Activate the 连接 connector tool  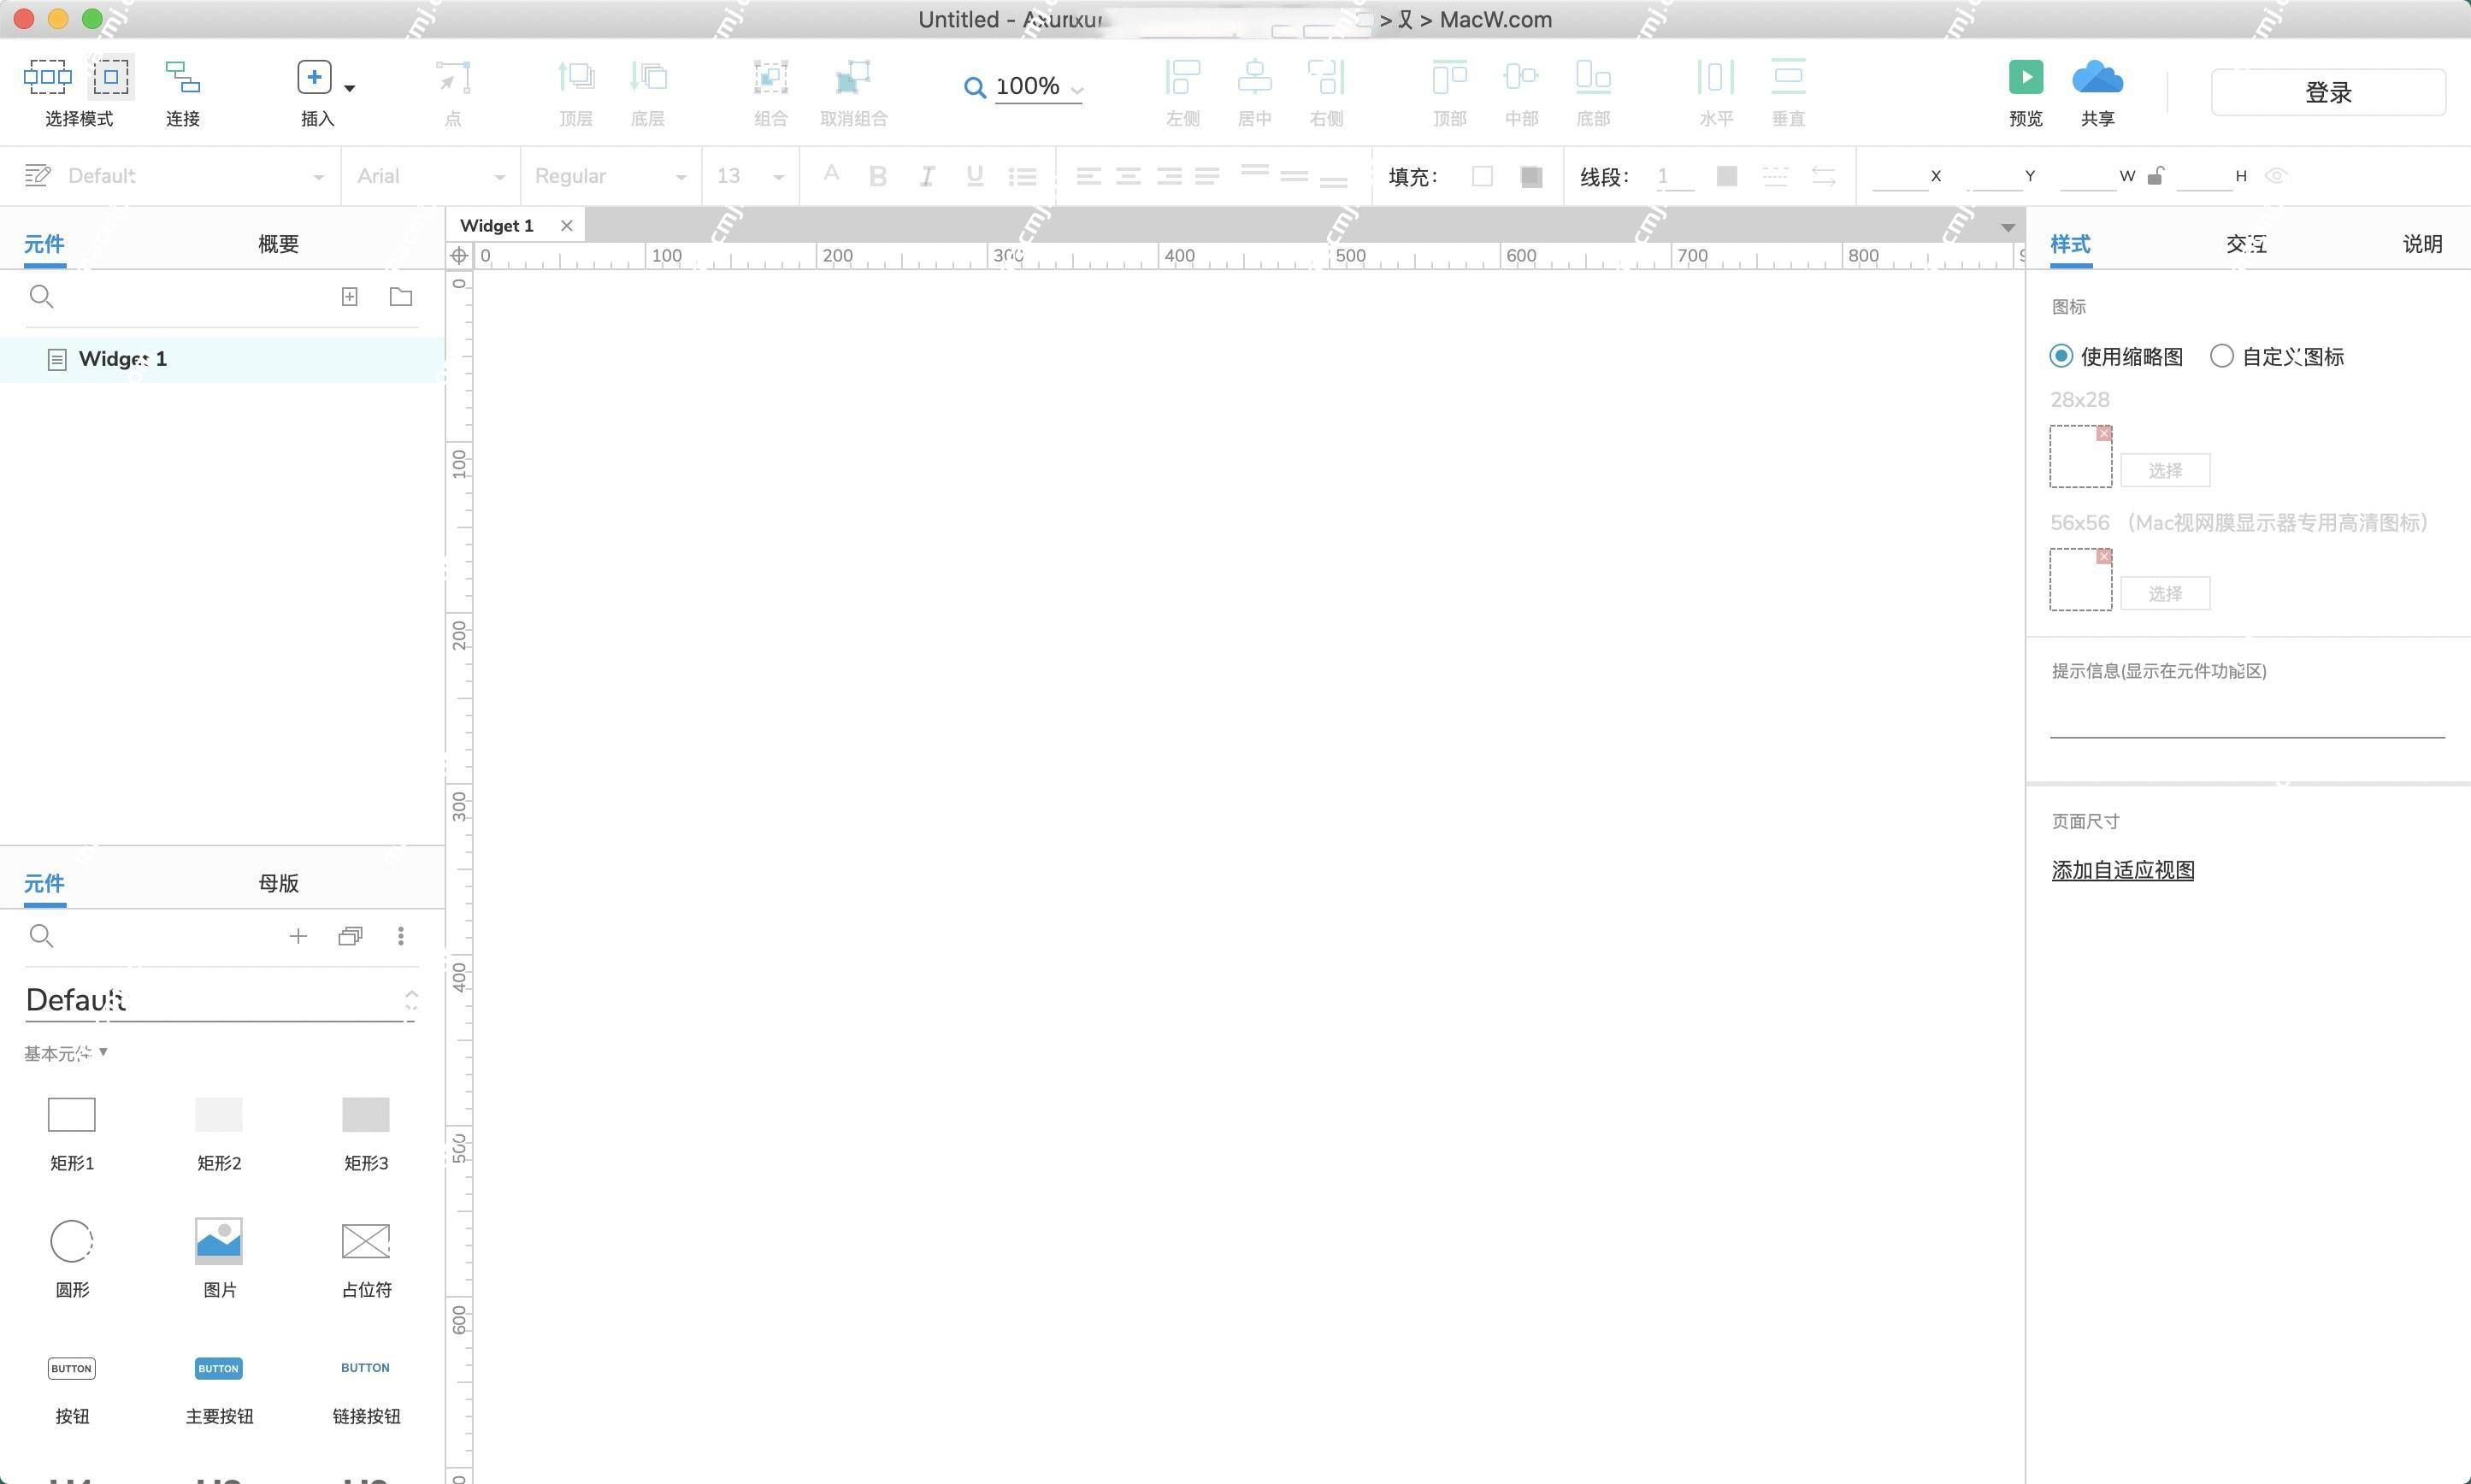coord(182,76)
